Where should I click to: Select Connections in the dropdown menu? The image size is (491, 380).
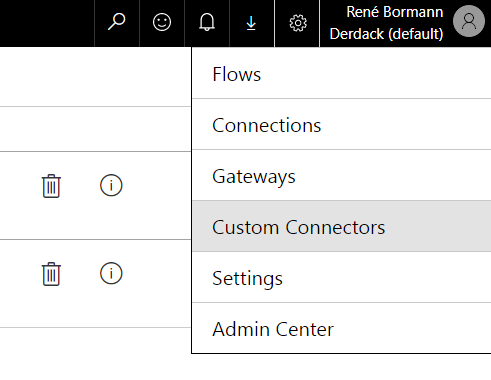(341, 124)
